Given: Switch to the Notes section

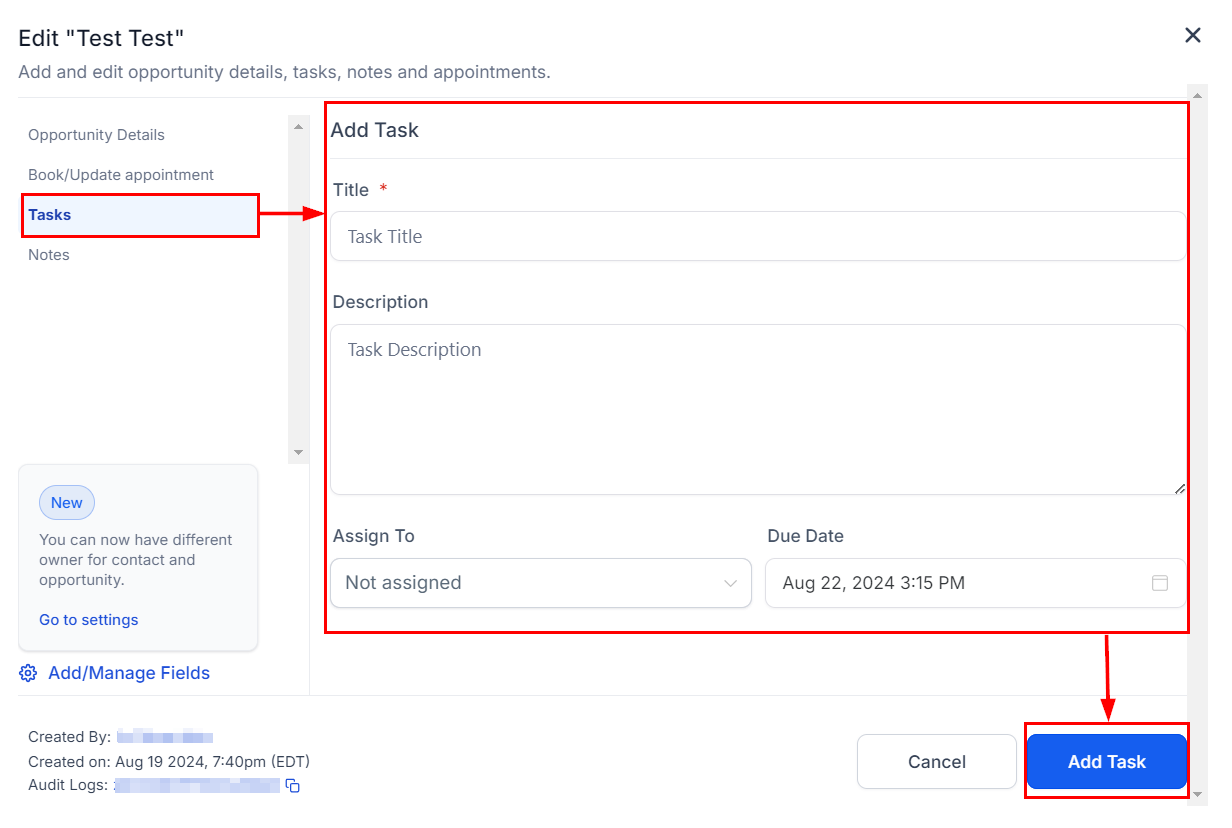Looking at the screenshot, I should [x=49, y=255].
